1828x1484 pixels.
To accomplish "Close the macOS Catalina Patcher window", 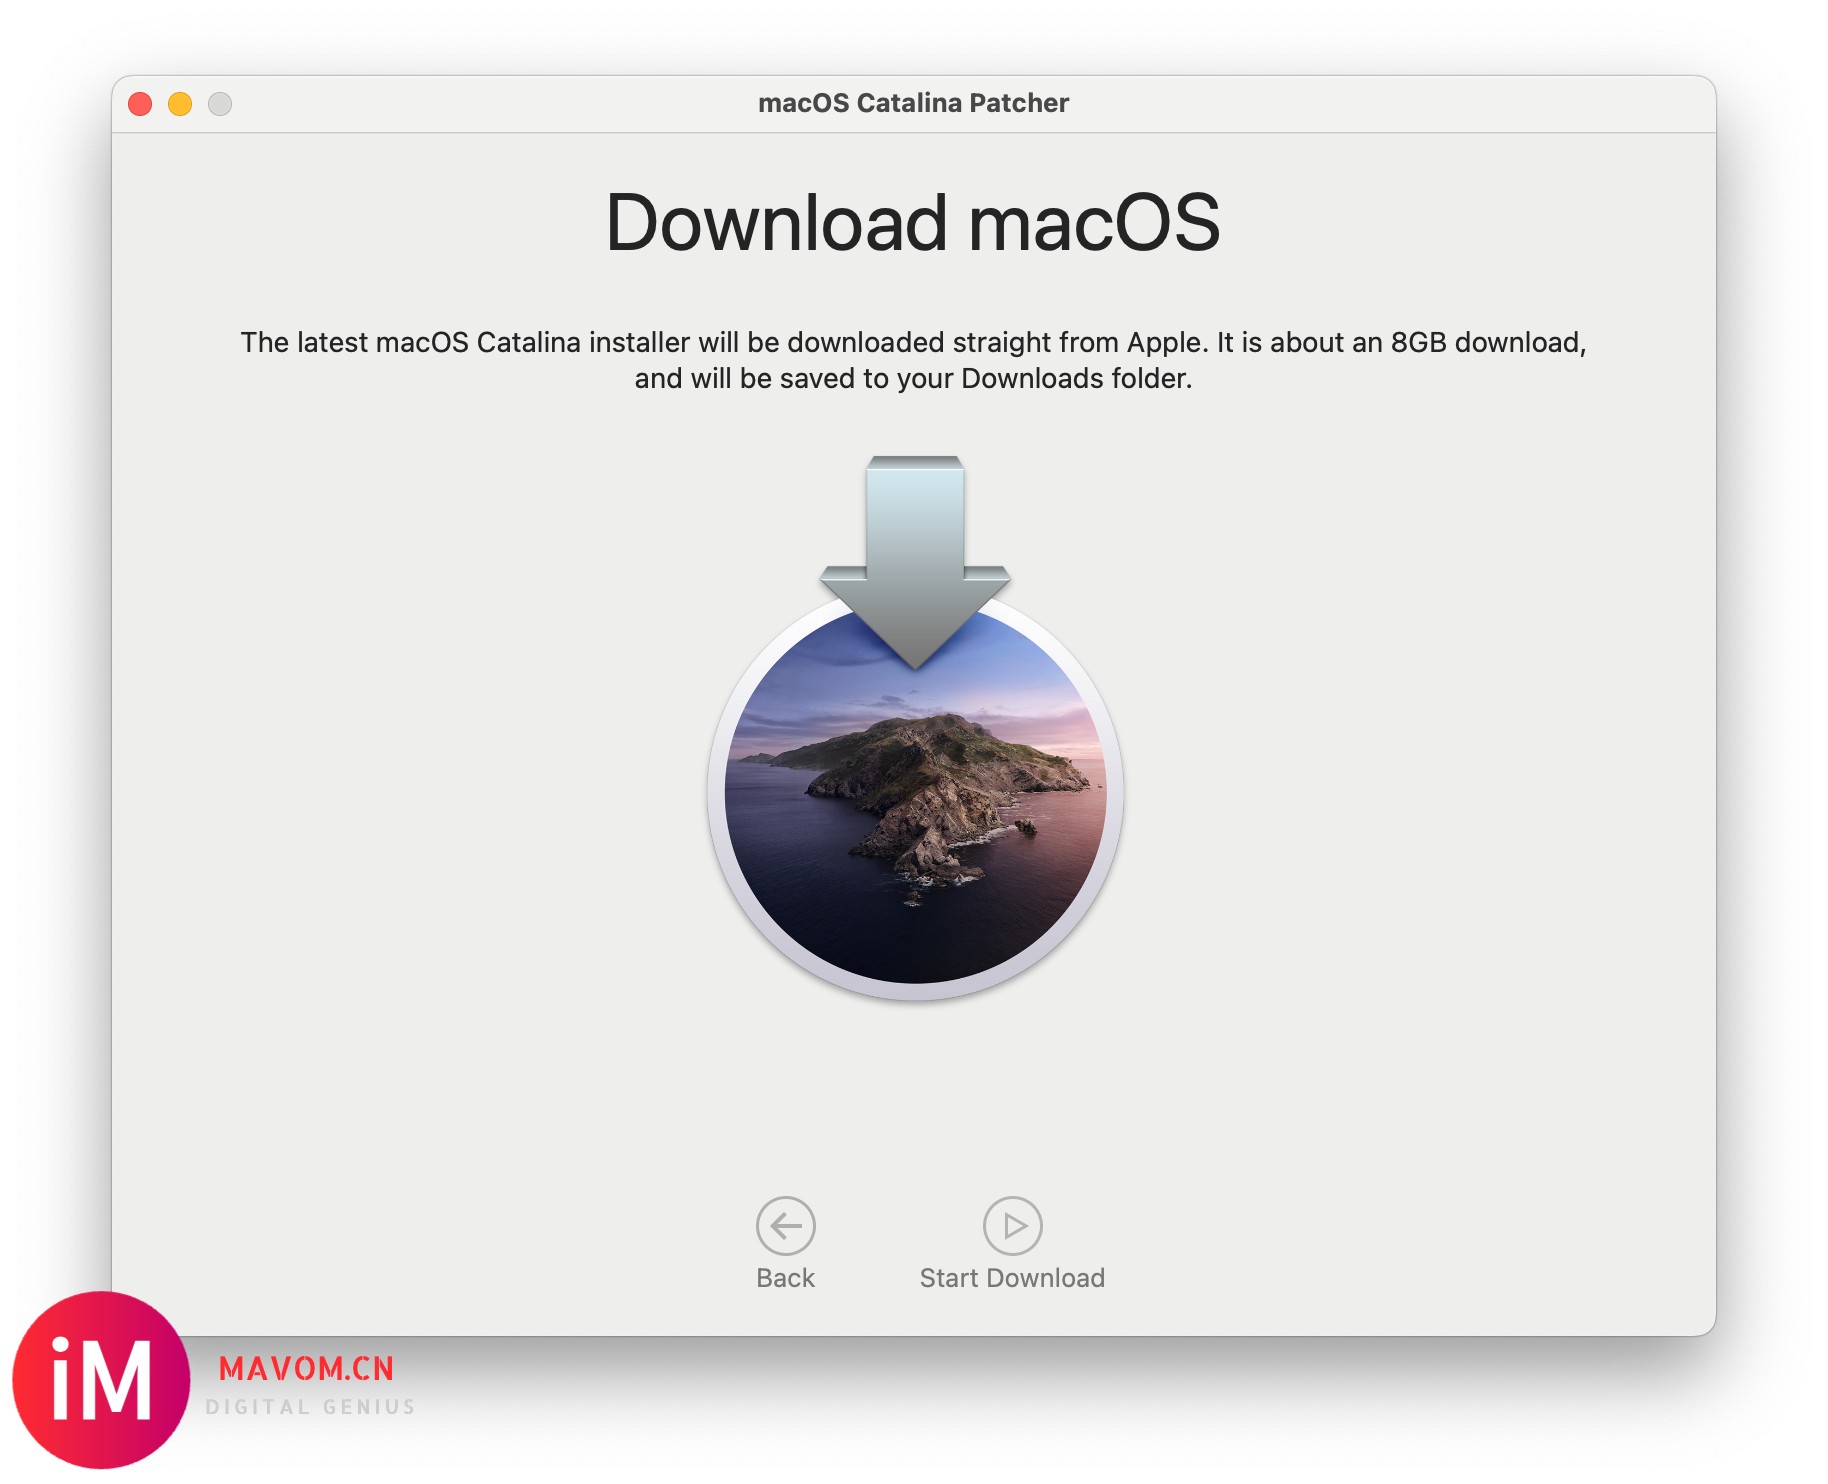I will tap(140, 104).
